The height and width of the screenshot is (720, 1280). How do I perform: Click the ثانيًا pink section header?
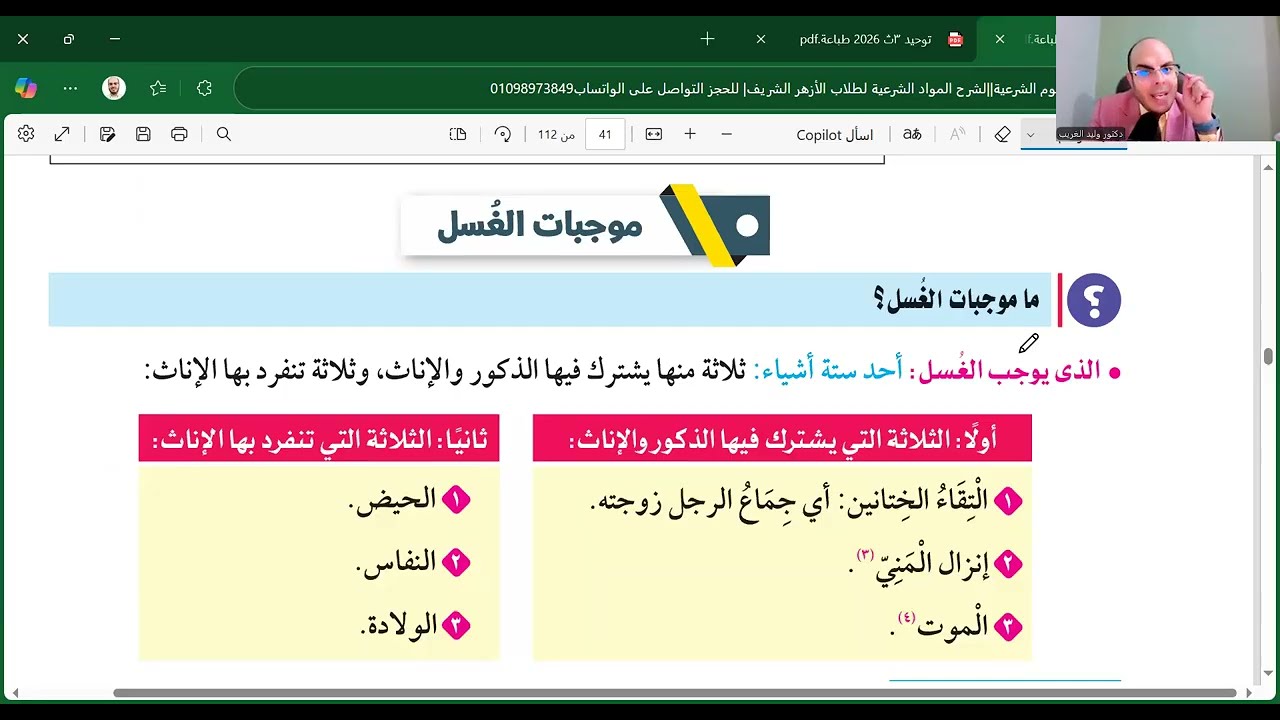click(x=319, y=438)
